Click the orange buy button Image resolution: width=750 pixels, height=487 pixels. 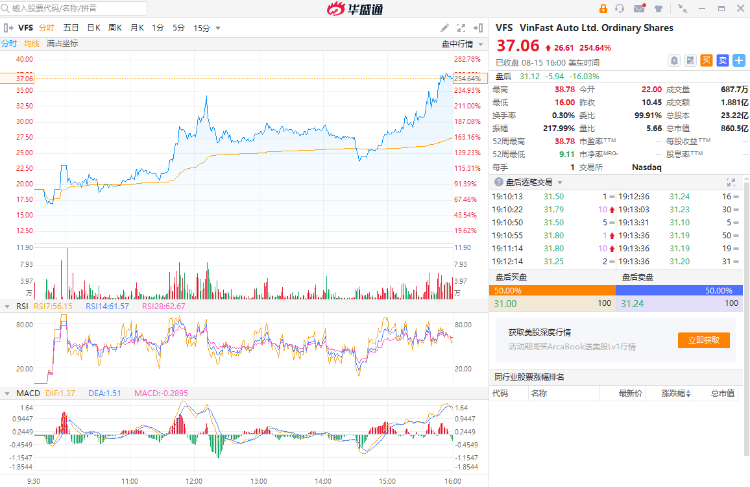[706, 60]
